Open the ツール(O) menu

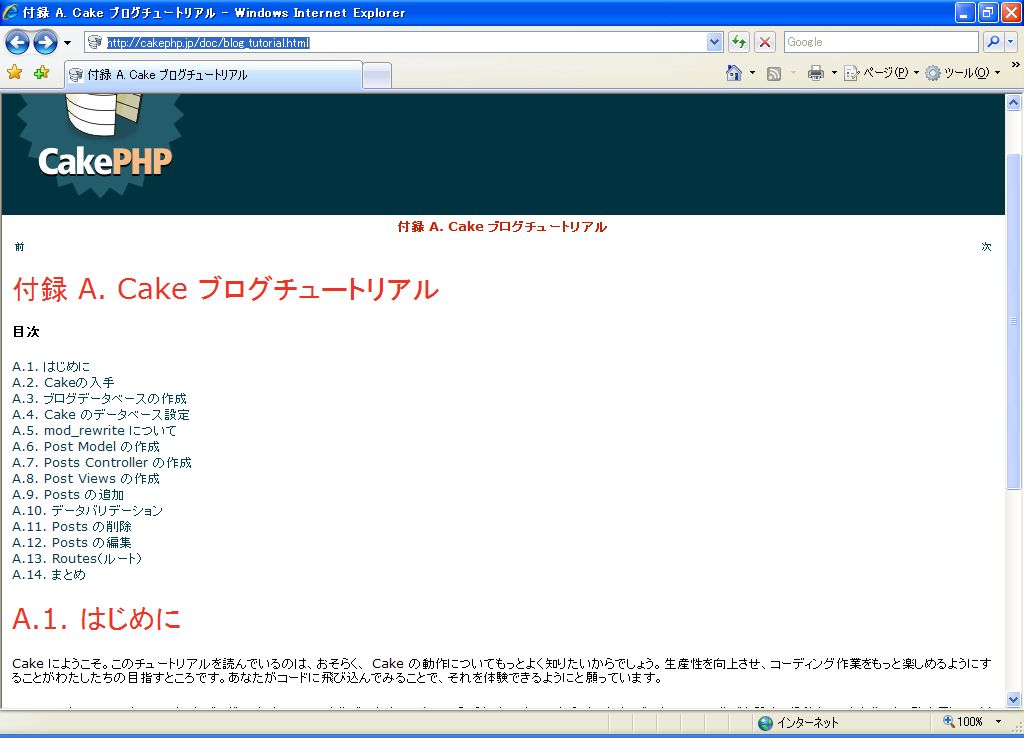coord(961,73)
